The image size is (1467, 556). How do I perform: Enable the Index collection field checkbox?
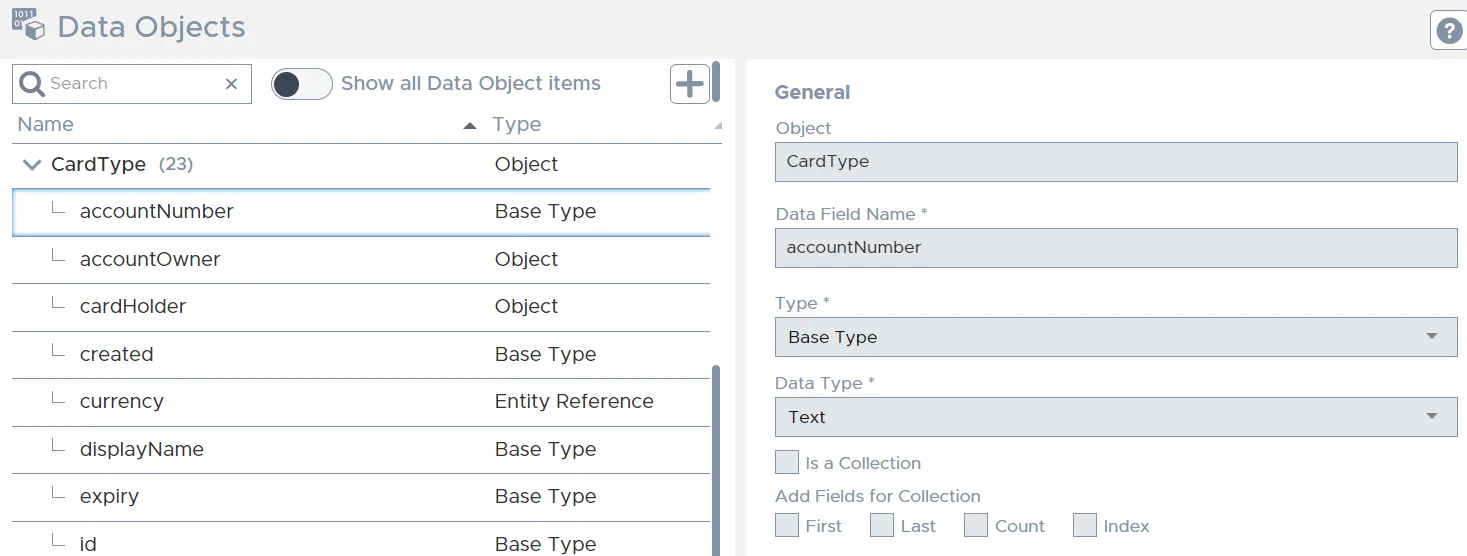click(1085, 525)
